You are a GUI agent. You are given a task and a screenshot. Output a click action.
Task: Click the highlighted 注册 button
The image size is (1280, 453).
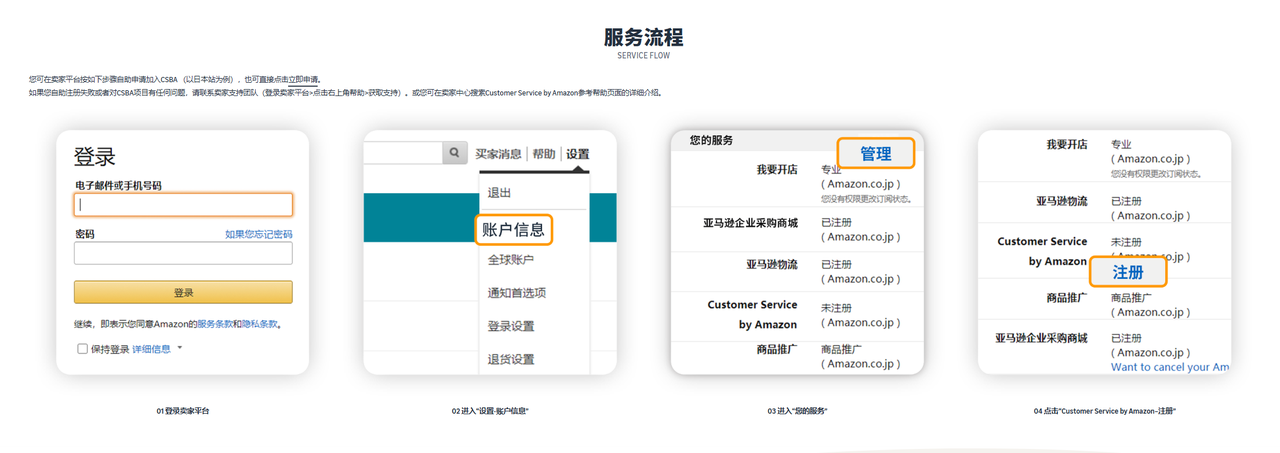[1127, 272]
